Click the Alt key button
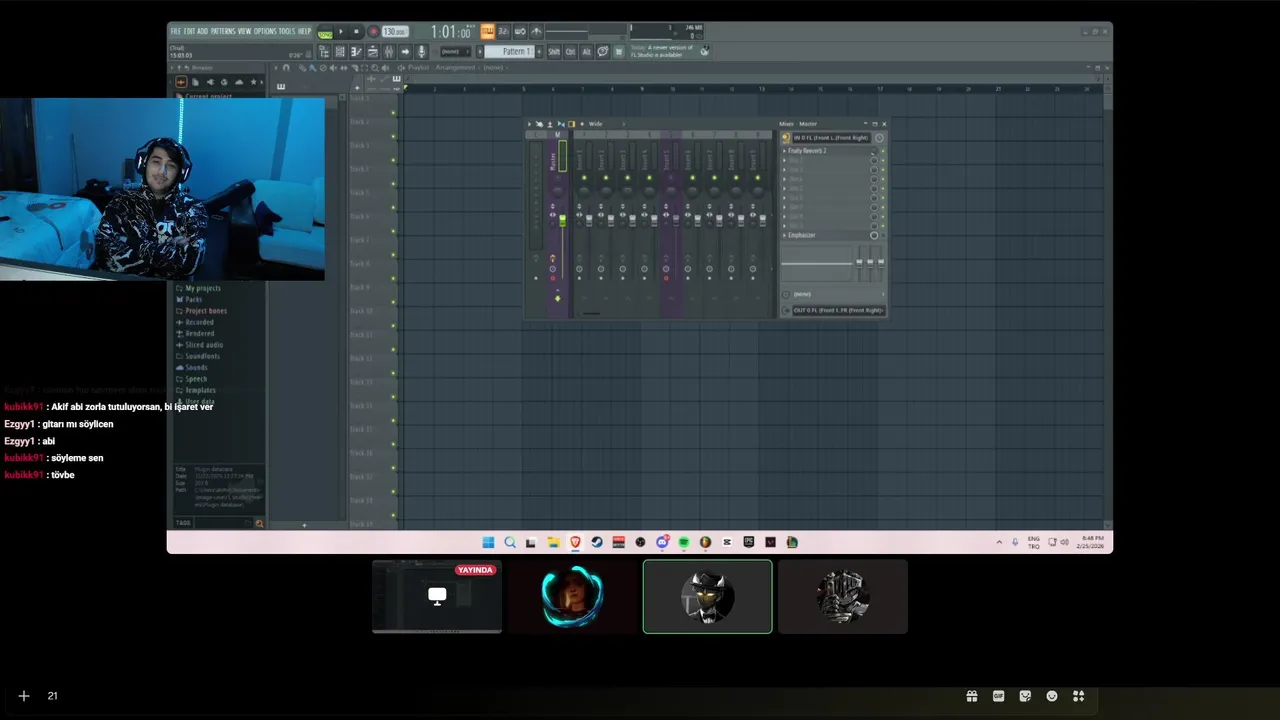 tap(587, 51)
